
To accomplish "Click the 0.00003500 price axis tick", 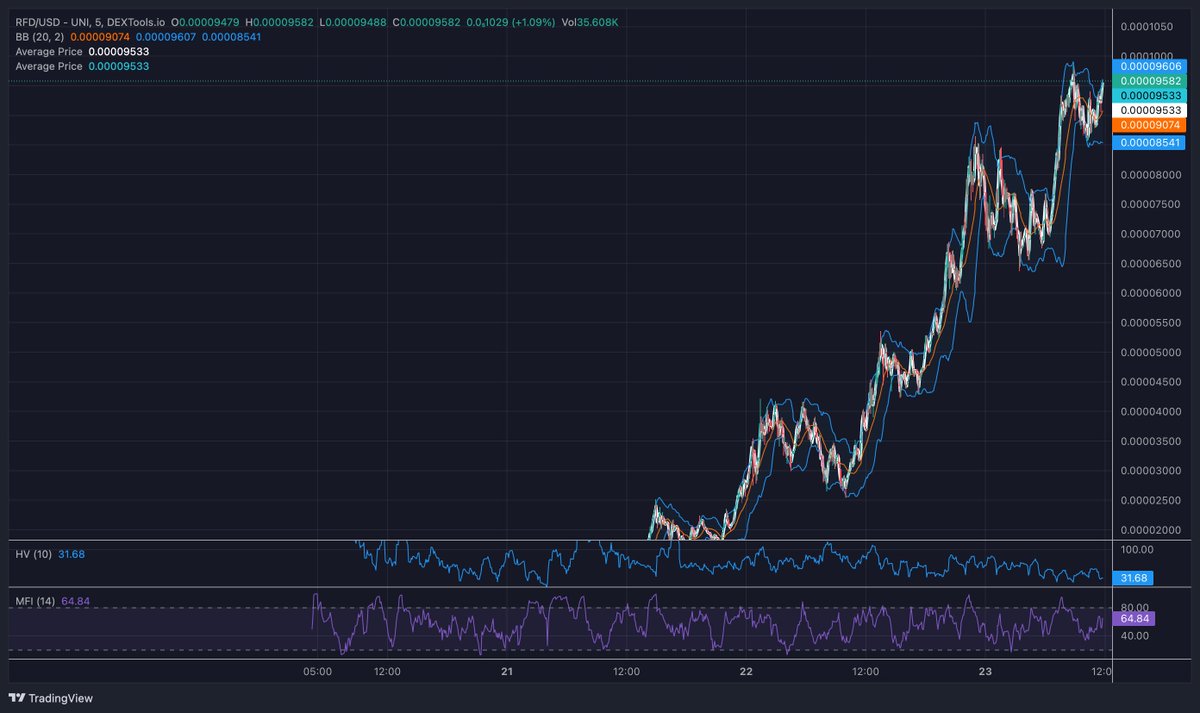I will pos(1149,441).
